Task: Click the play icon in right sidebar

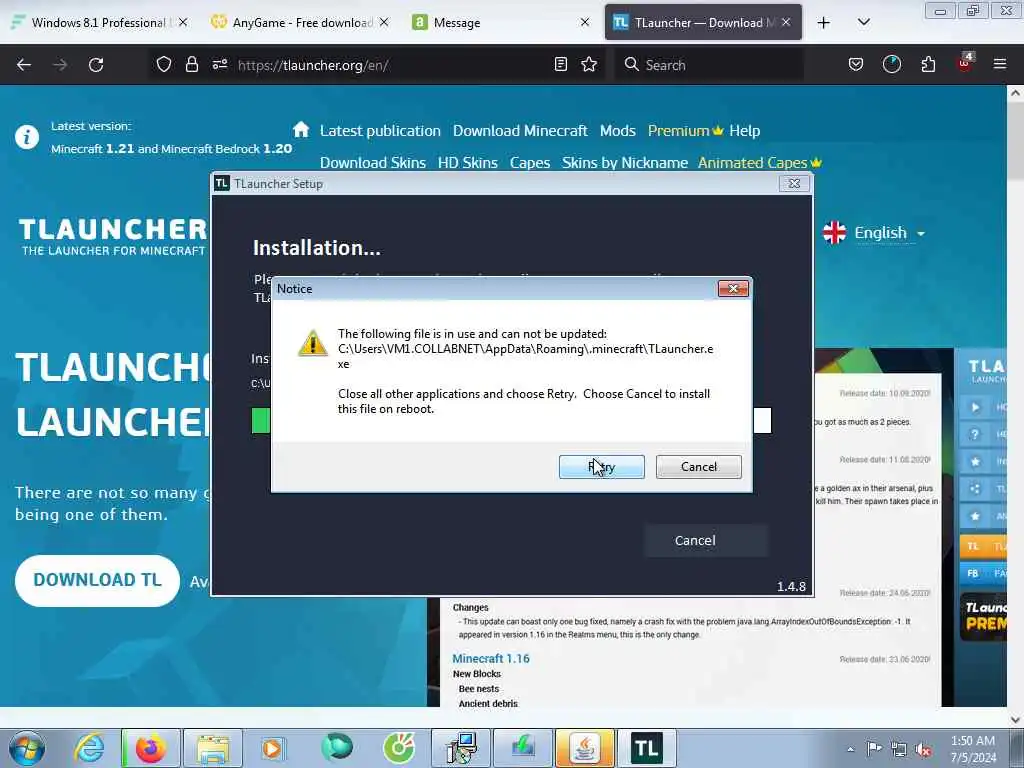Action: tap(975, 407)
